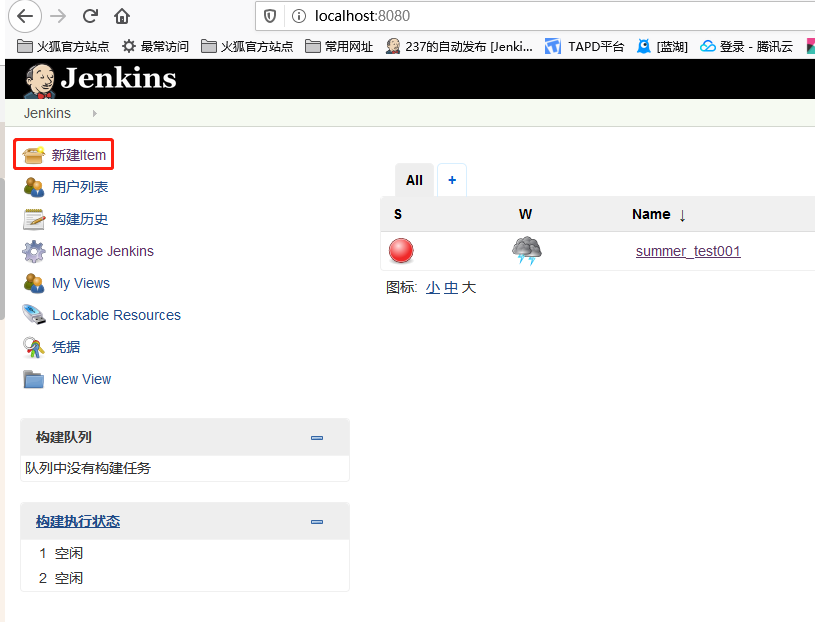Click the Jenkins breadcrumb link

[47, 113]
